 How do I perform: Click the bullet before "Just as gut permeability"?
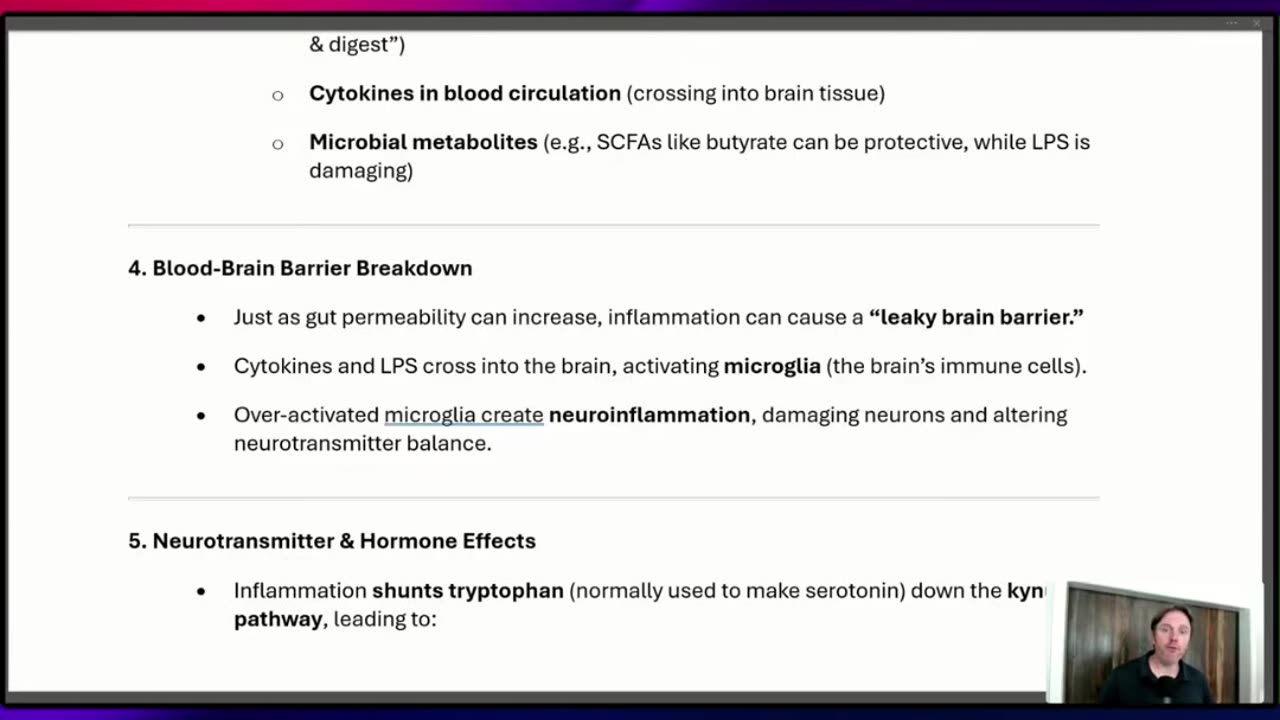[201, 318]
